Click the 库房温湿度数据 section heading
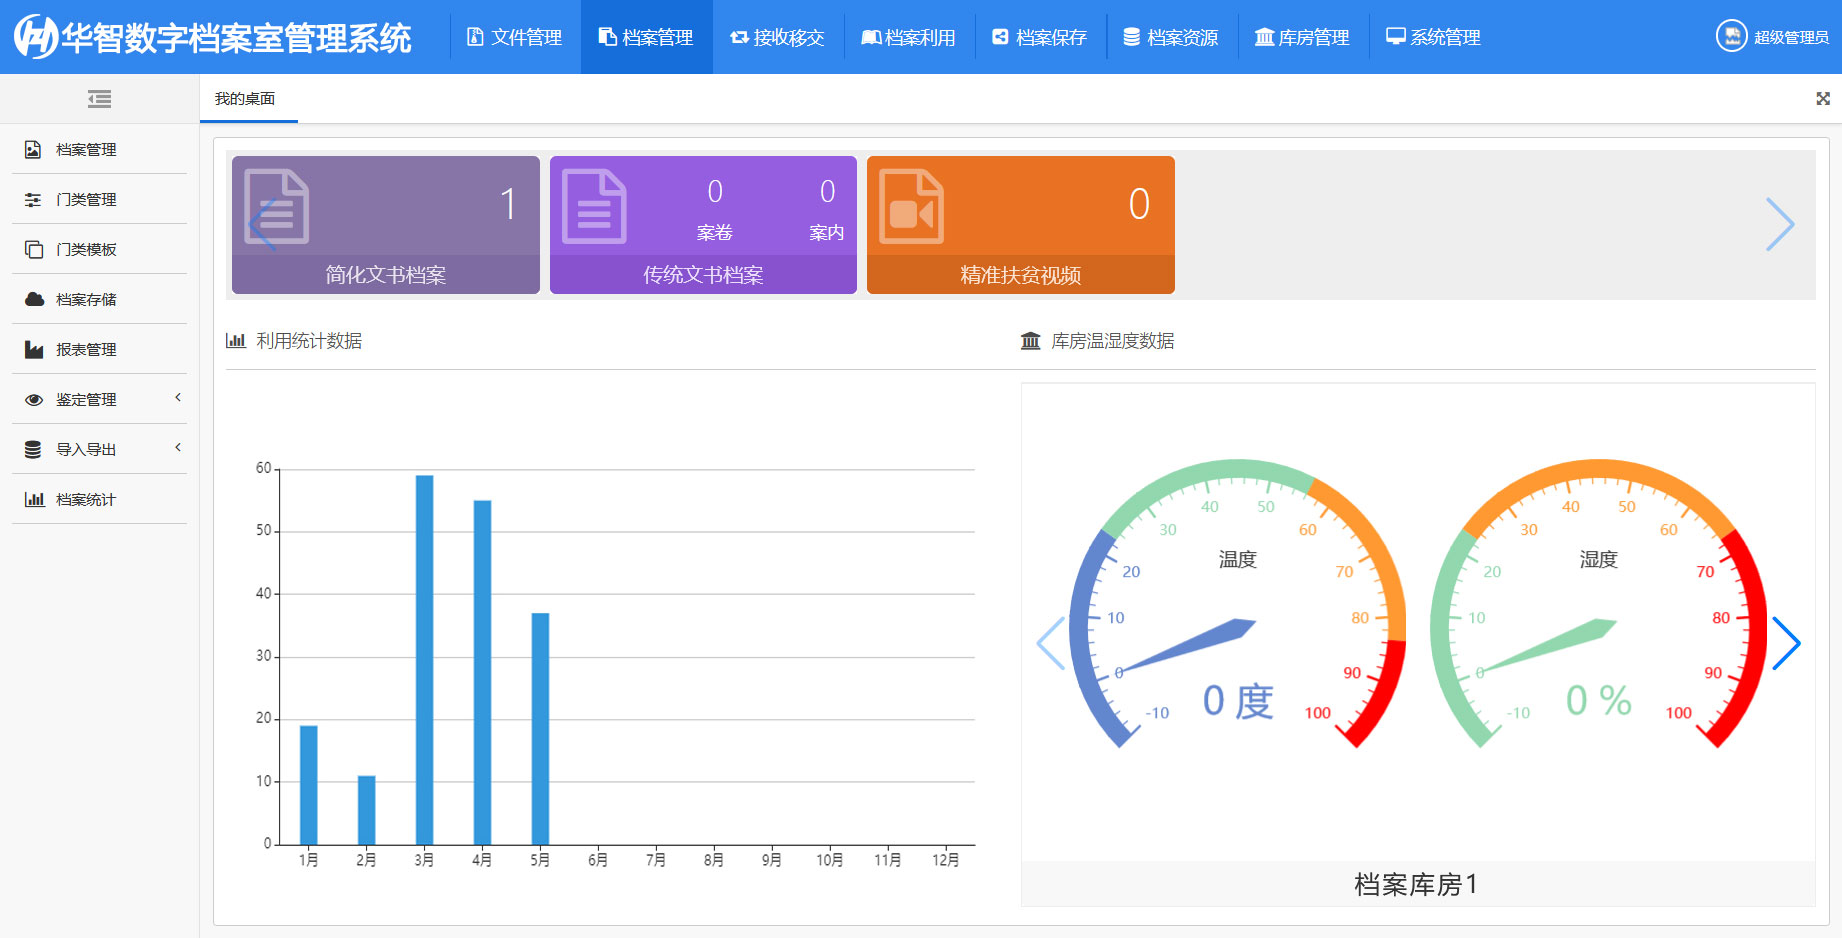 [1113, 341]
